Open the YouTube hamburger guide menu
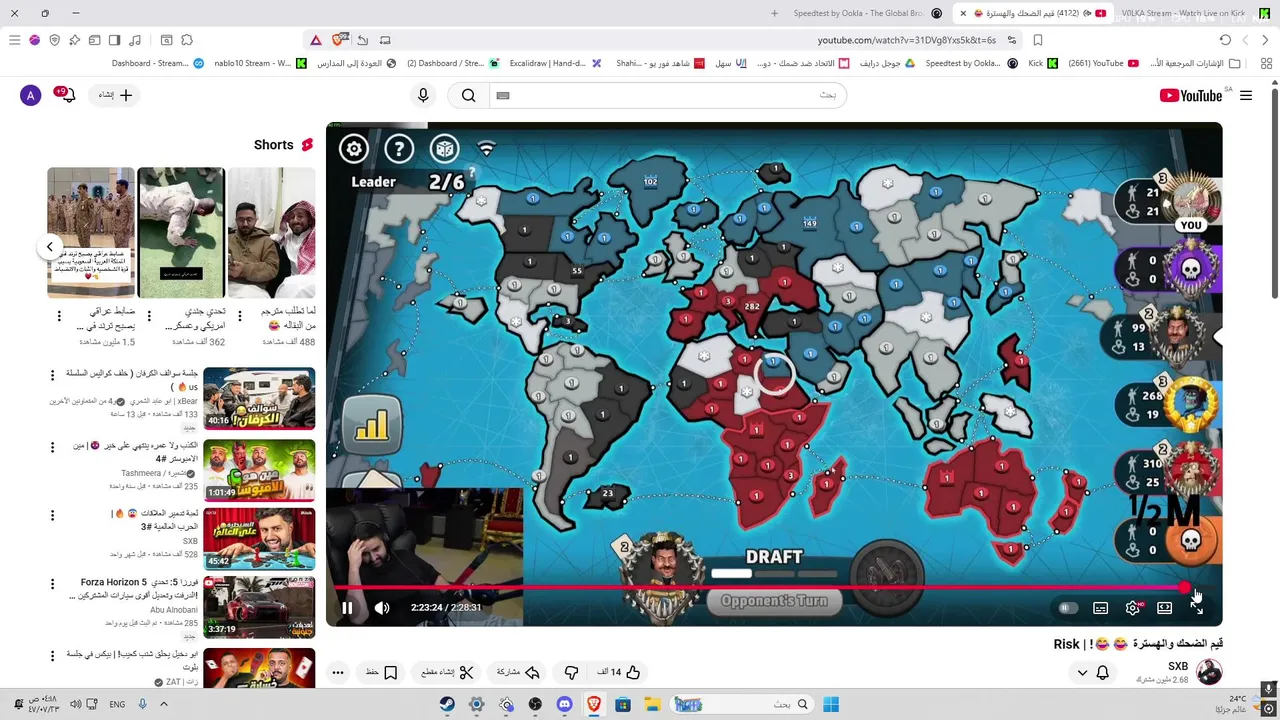 click(x=1246, y=95)
